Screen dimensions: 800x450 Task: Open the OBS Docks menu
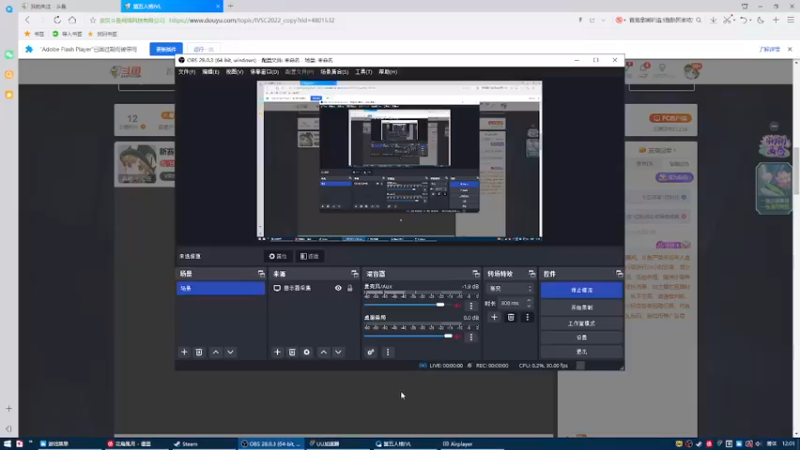click(264, 72)
